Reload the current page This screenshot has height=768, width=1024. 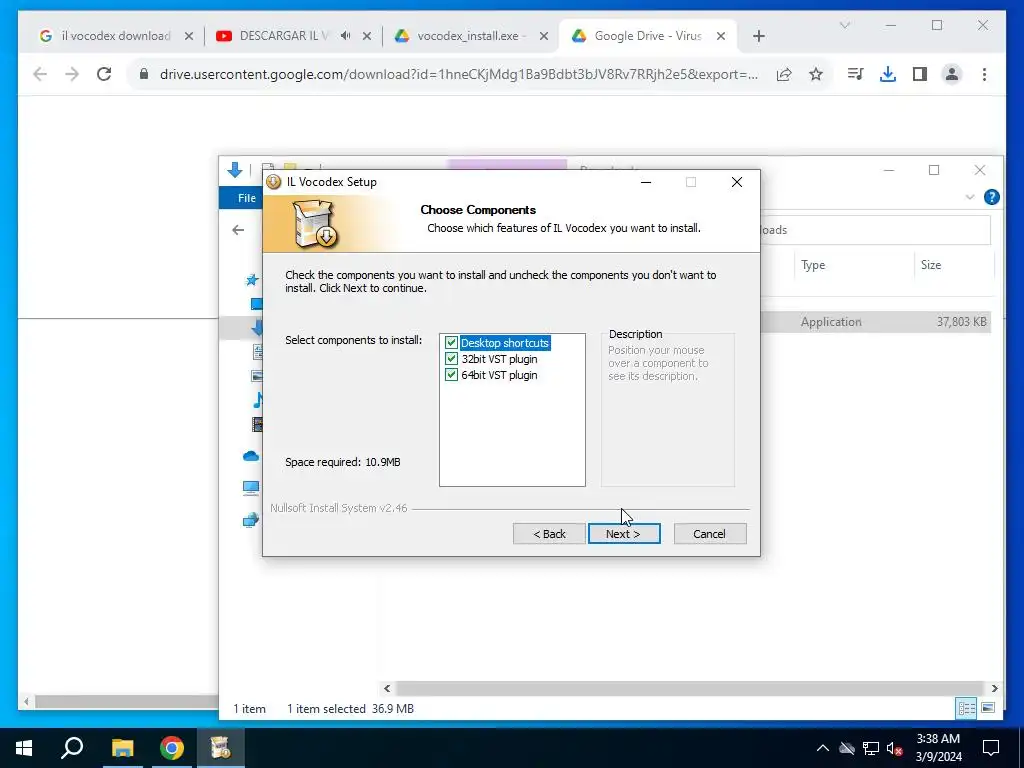coord(104,74)
